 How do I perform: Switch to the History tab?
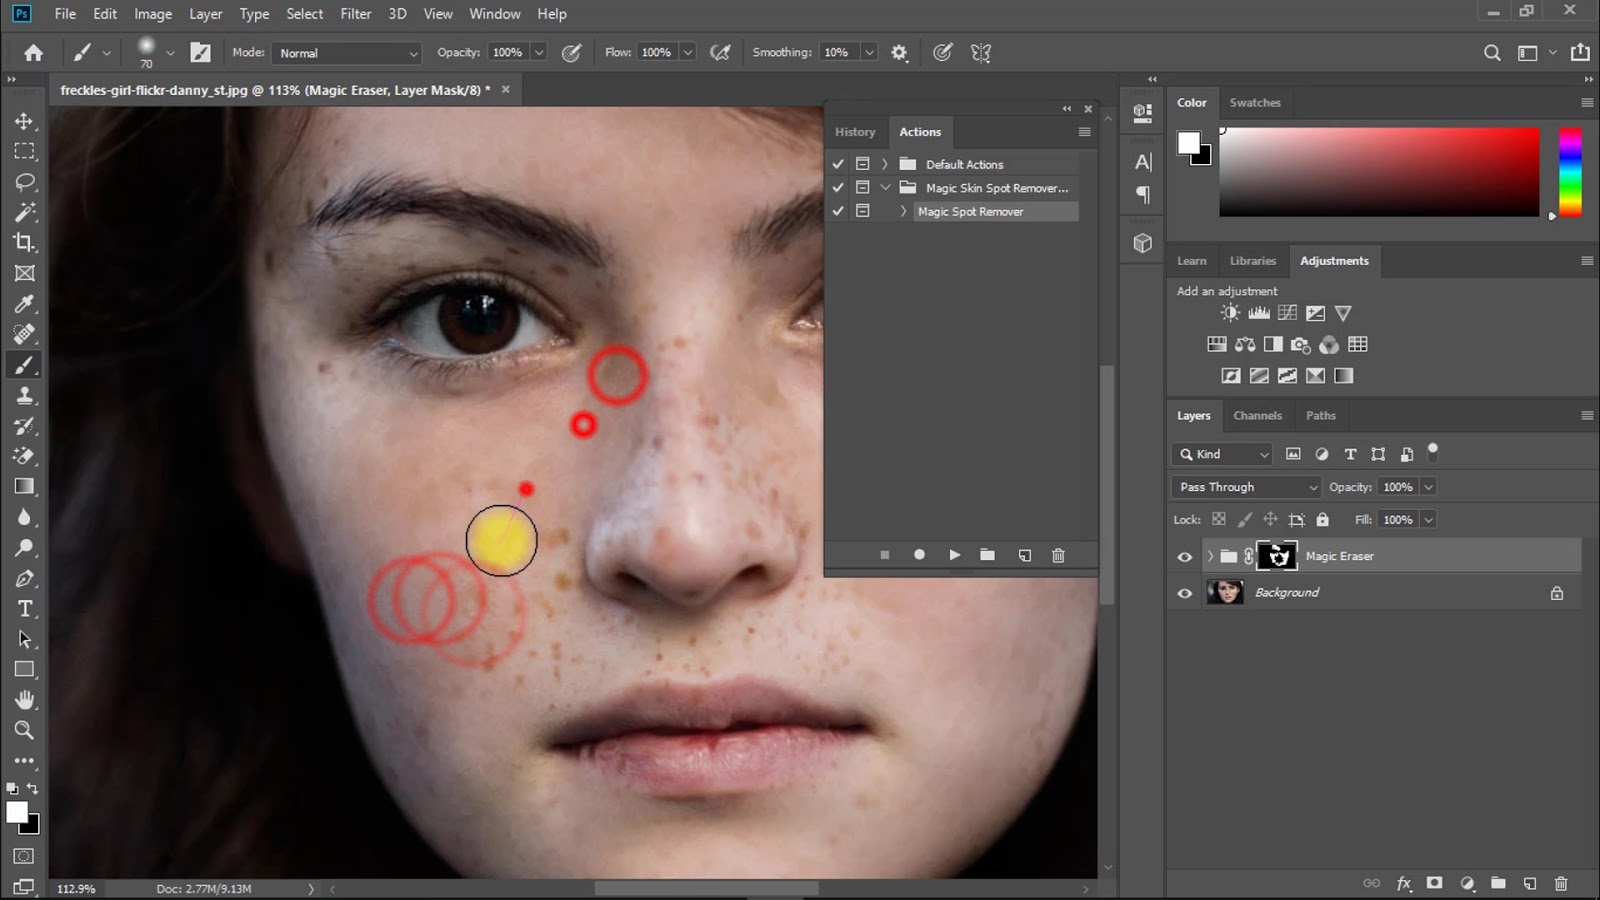point(855,132)
